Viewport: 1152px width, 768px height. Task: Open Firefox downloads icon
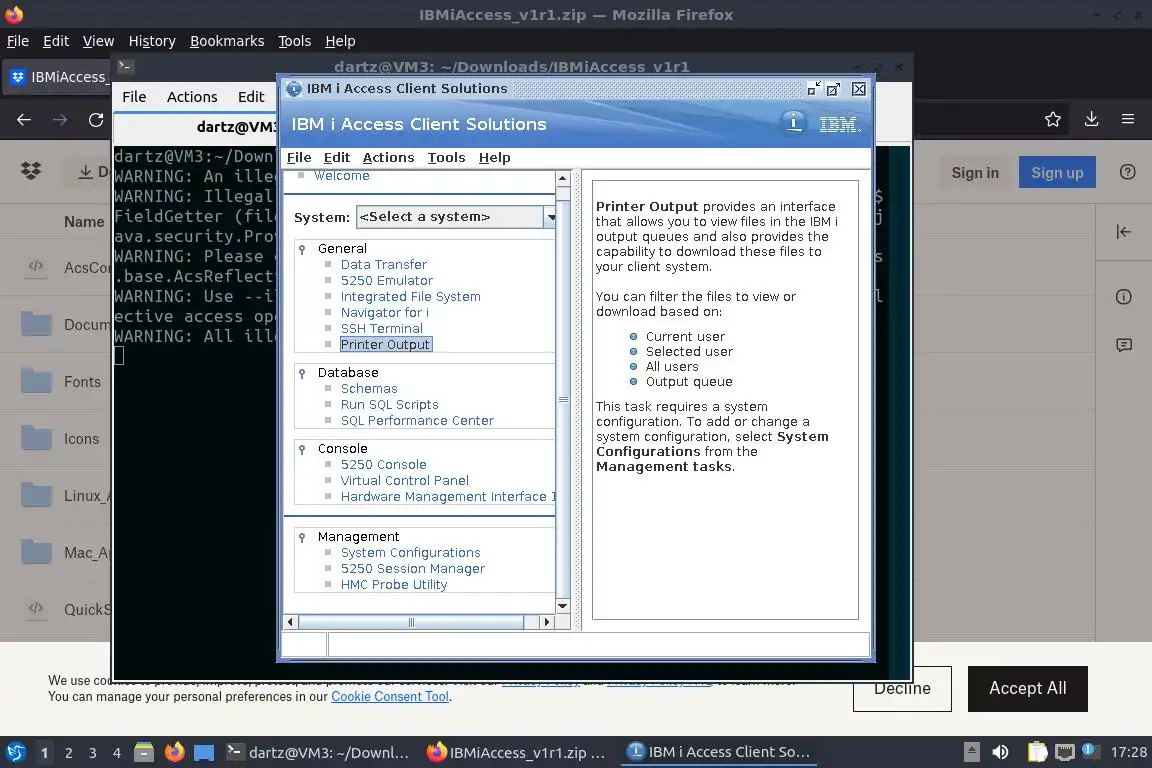pyautogui.click(x=1091, y=119)
